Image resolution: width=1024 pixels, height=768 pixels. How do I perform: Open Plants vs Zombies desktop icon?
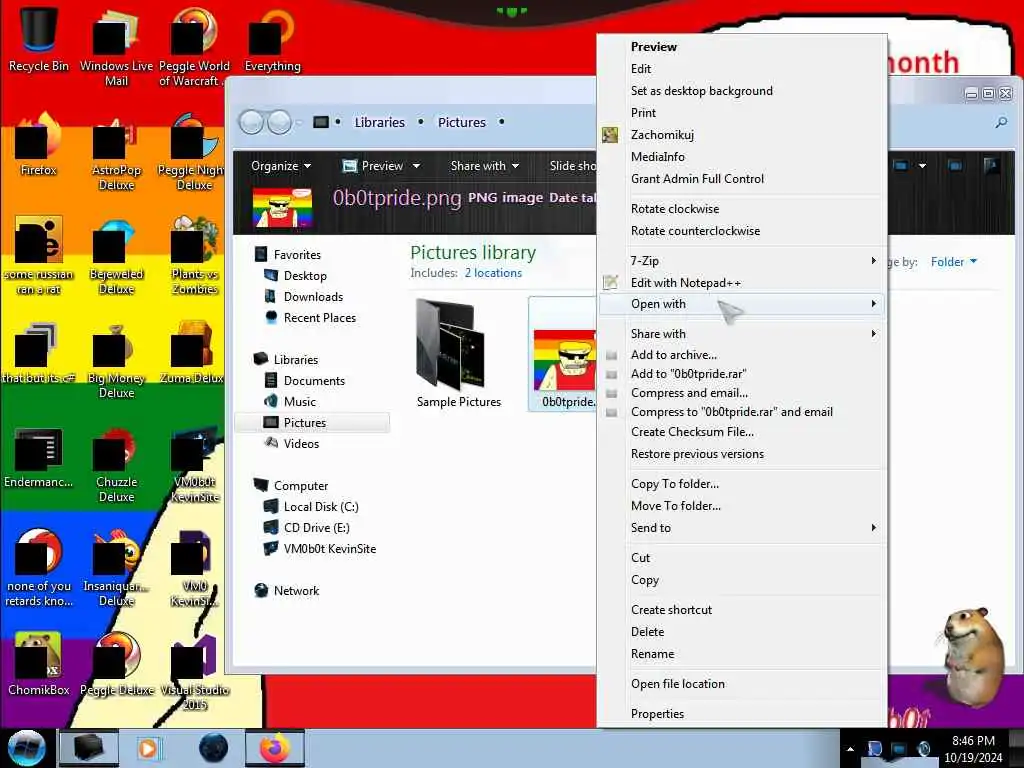click(x=195, y=256)
